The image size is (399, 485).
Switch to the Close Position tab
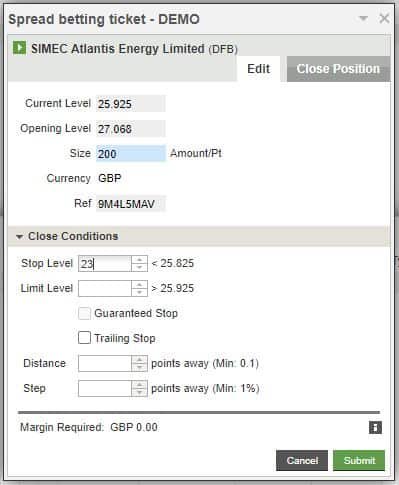point(338,69)
